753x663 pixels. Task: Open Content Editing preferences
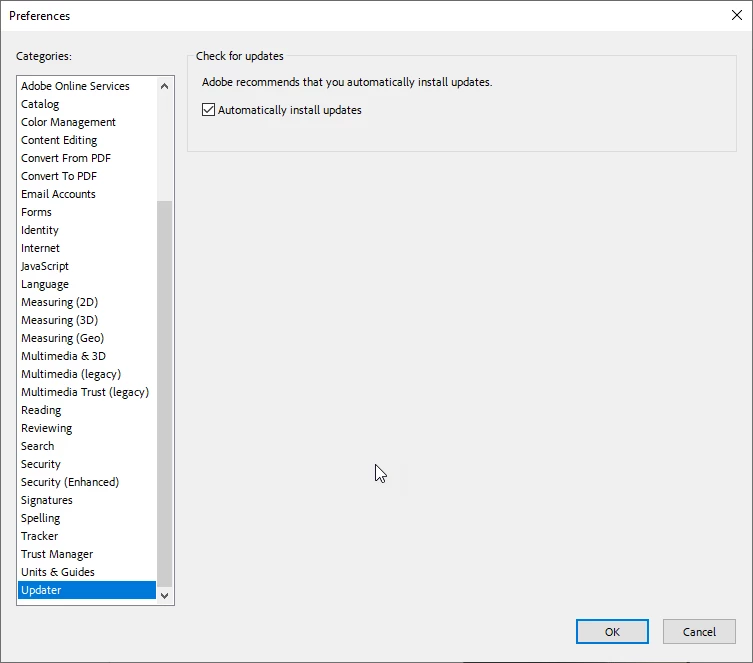point(87,140)
